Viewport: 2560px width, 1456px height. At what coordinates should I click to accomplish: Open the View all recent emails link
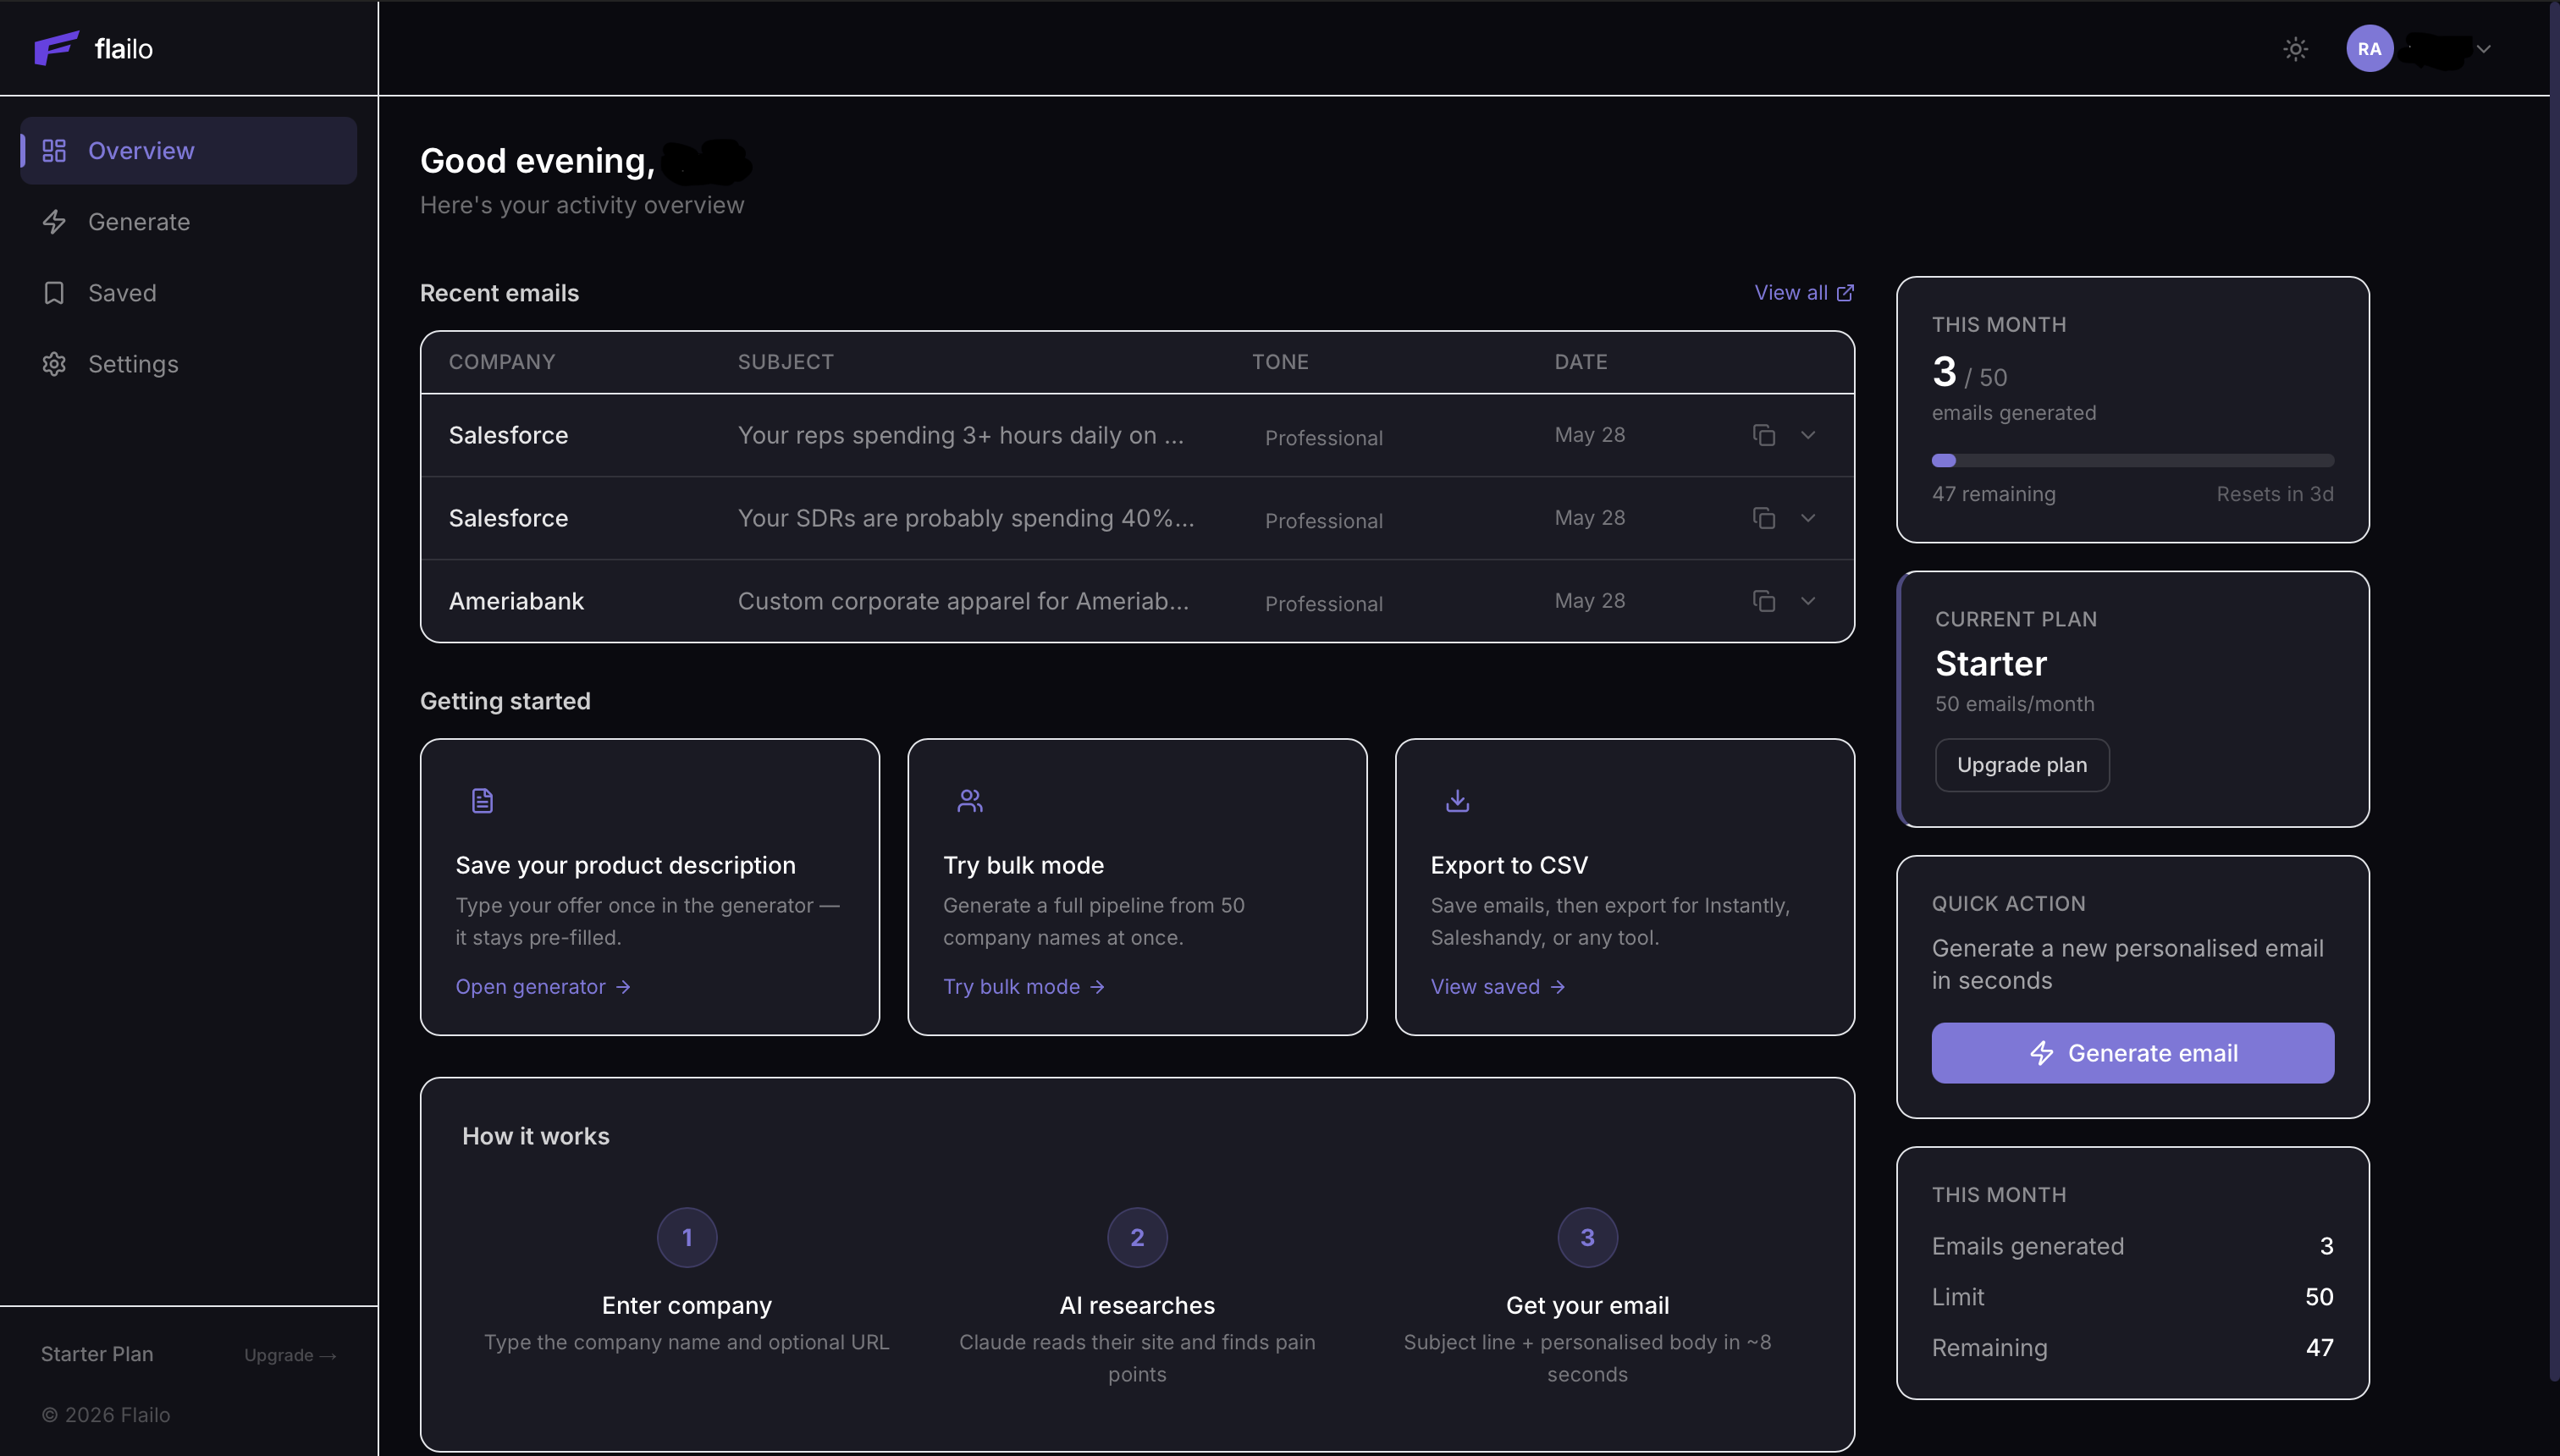click(1804, 293)
